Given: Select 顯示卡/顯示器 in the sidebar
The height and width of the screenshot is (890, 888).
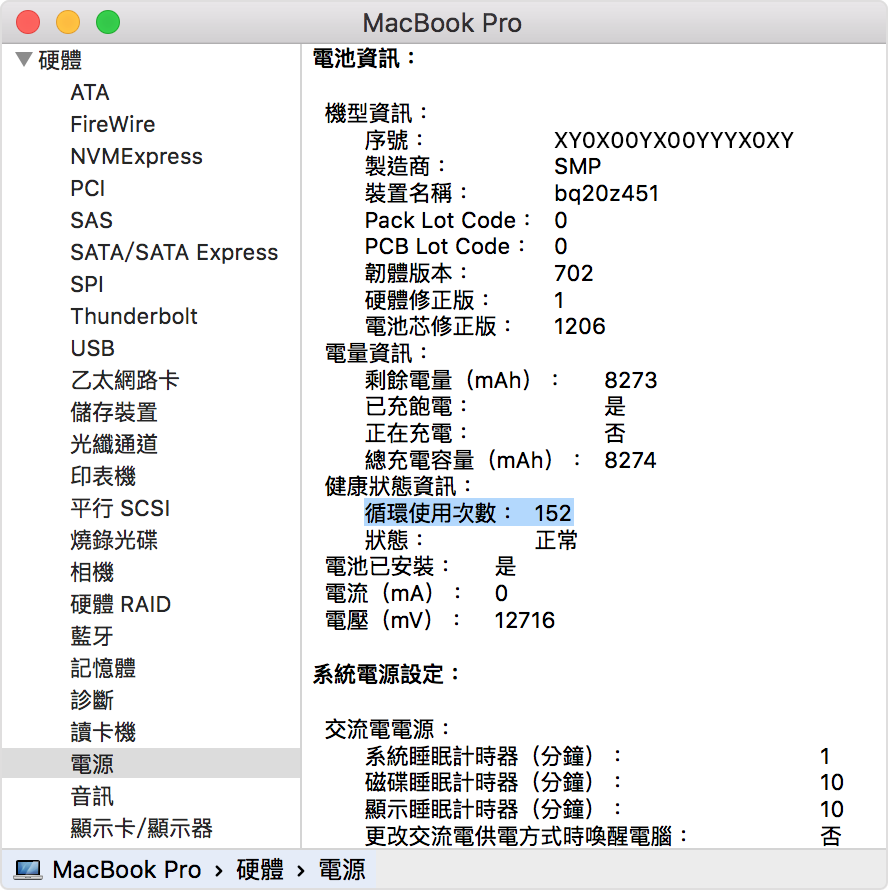Looking at the screenshot, I should pos(141,828).
